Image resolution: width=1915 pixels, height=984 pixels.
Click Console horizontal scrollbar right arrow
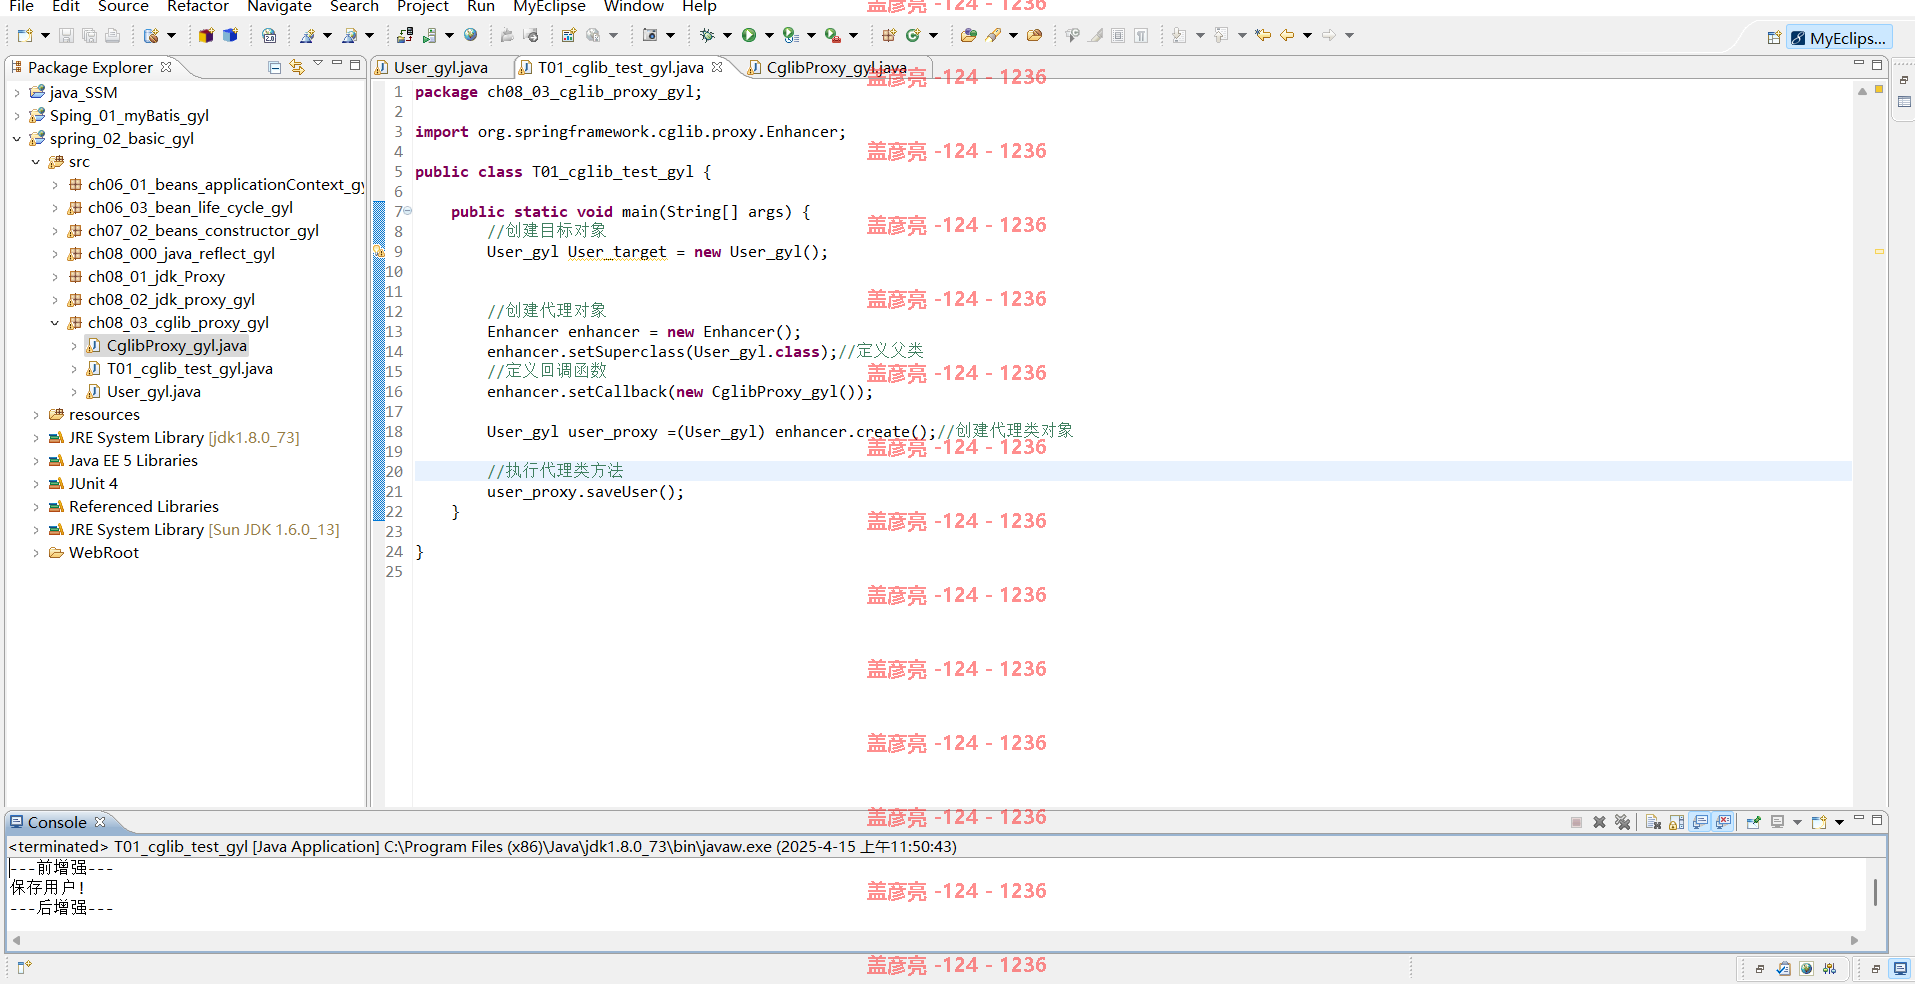point(1854,940)
